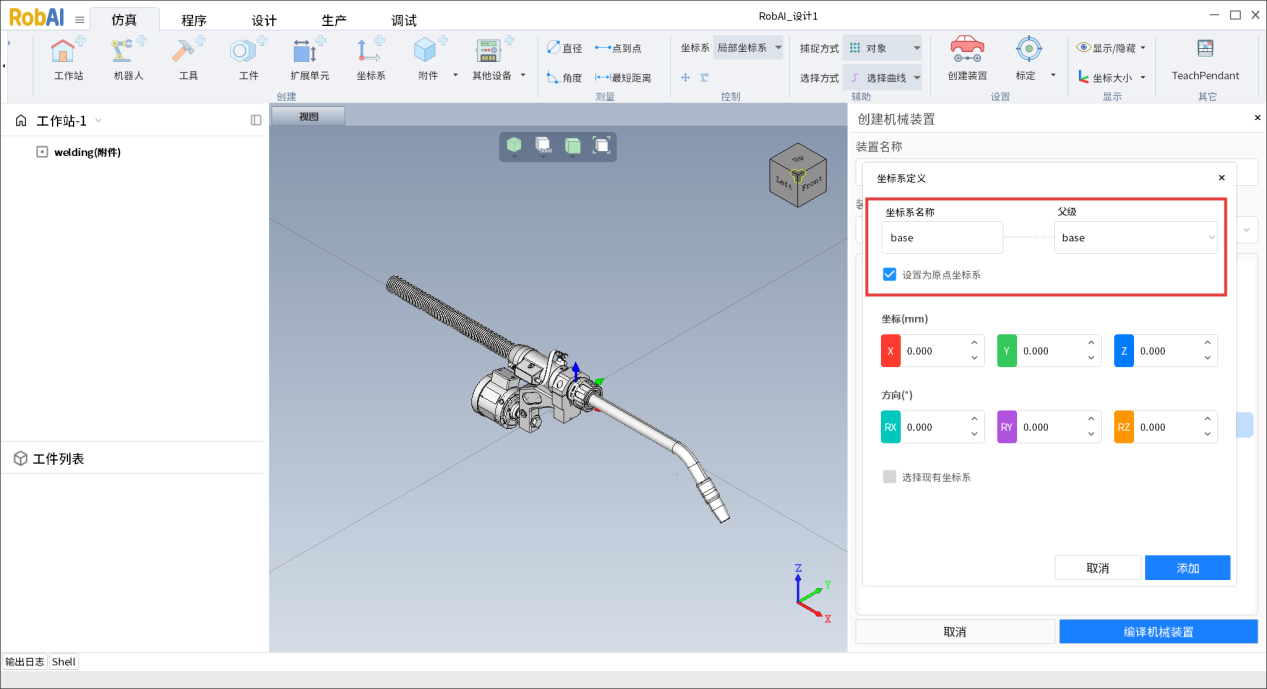Expand the 工作站-1 chevron
The height and width of the screenshot is (689, 1267).
click(98, 121)
